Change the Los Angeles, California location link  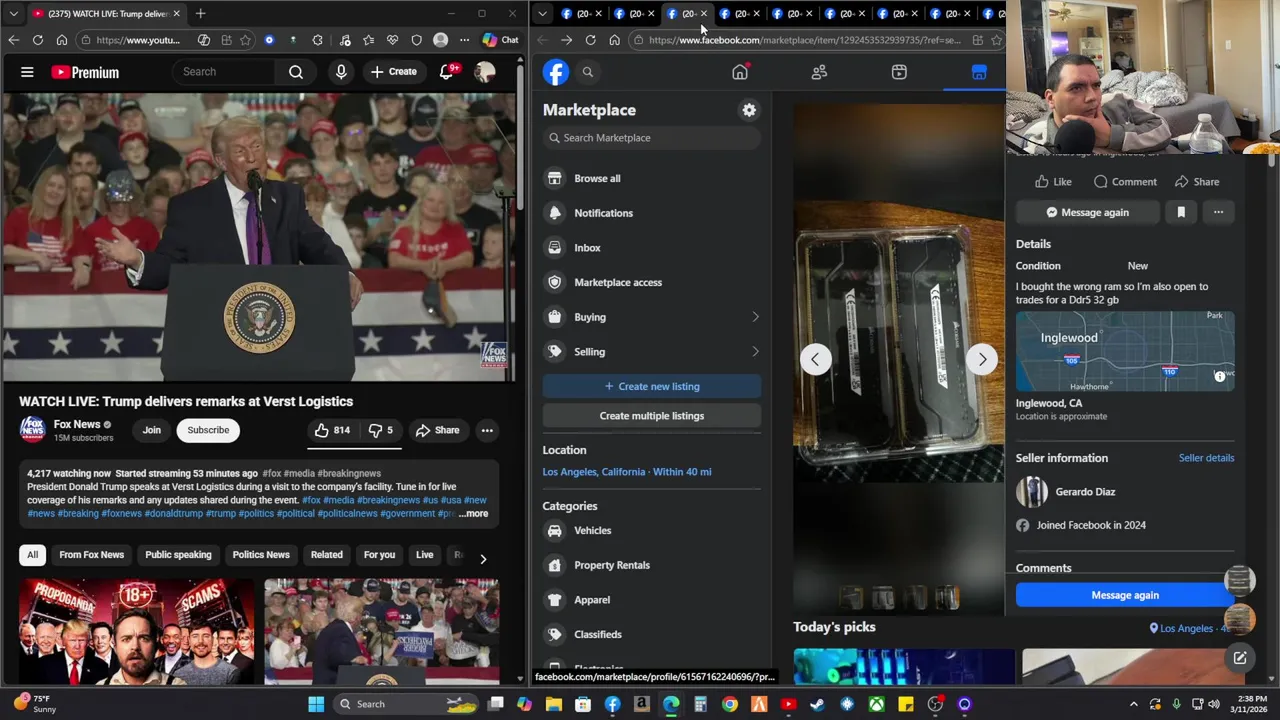pos(627,472)
